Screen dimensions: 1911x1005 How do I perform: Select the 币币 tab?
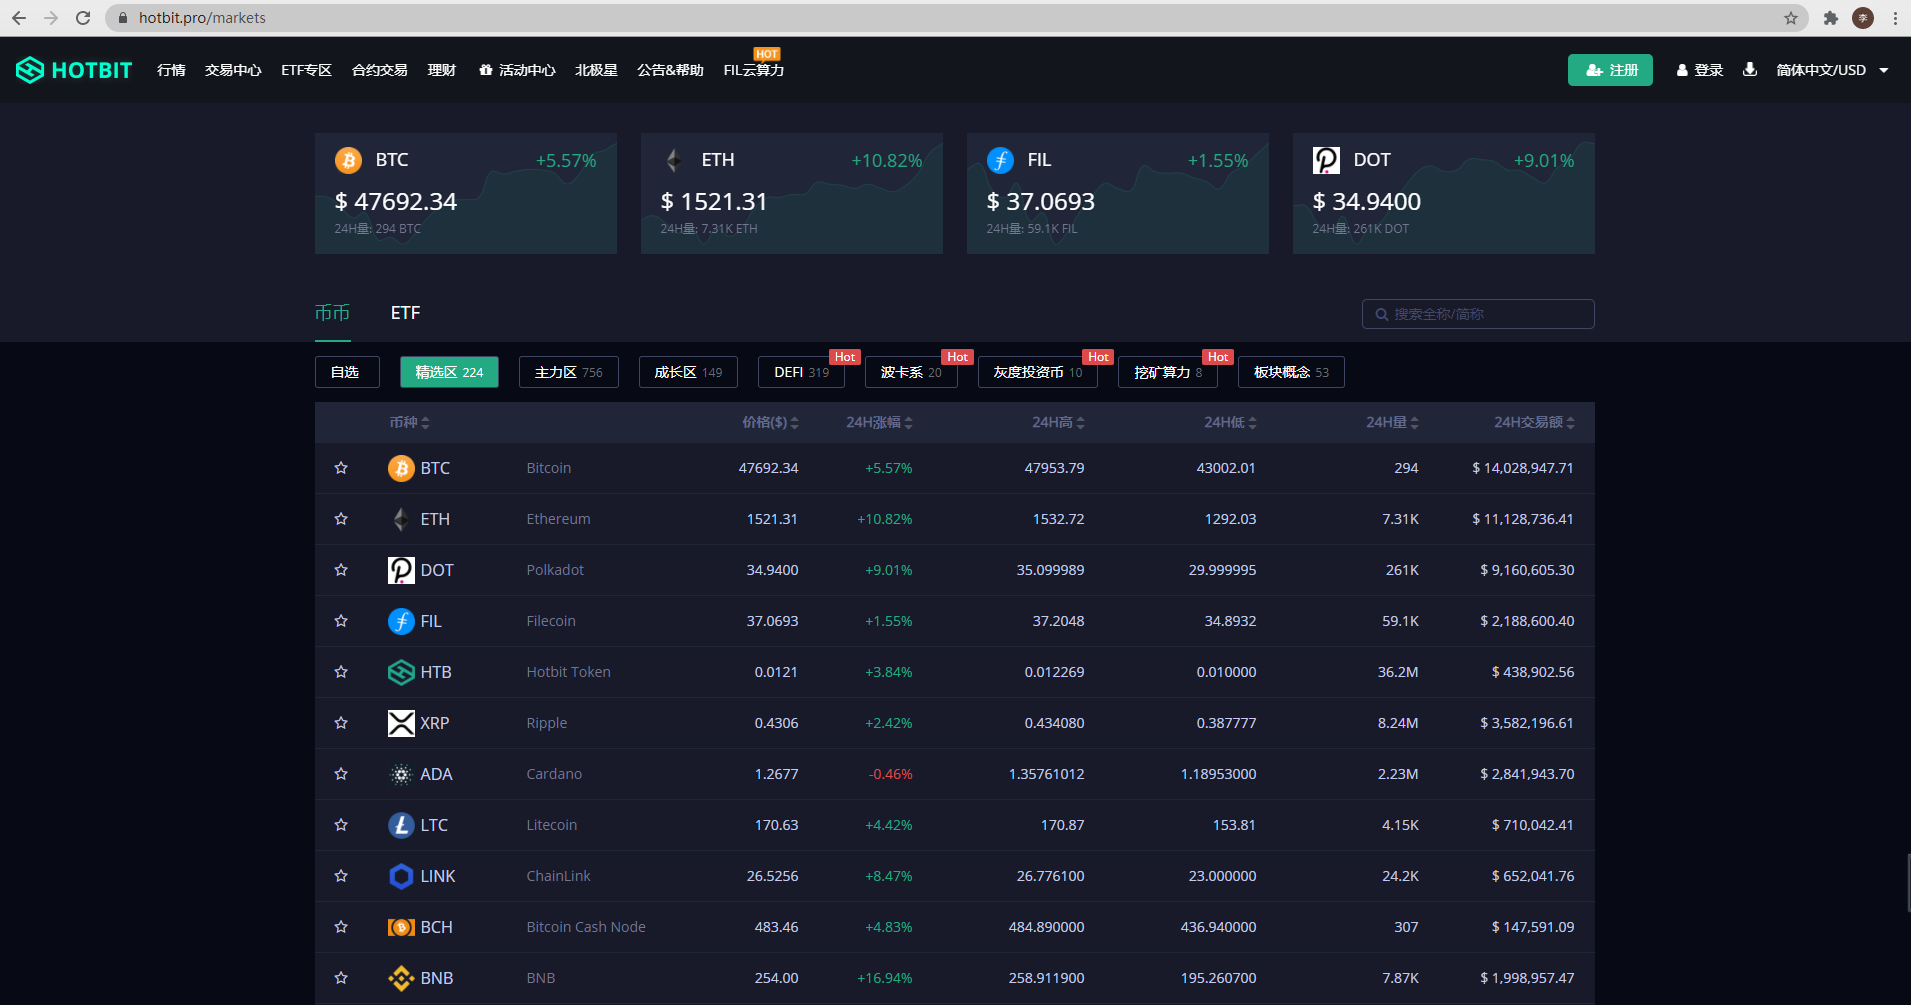pos(333,313)
